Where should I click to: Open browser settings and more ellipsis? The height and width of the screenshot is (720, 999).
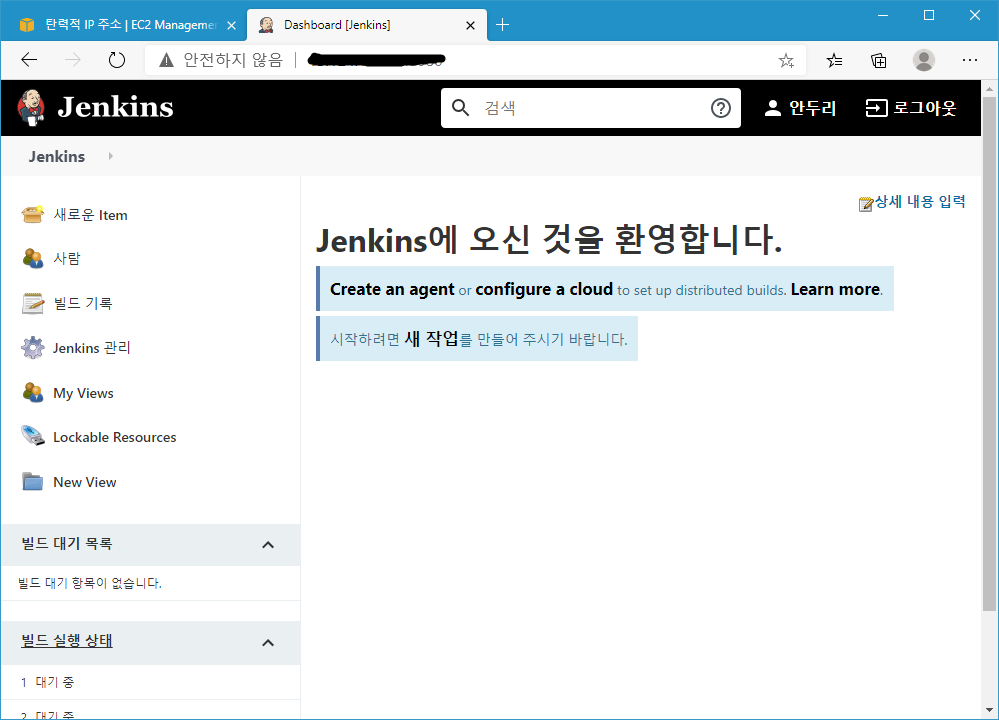[970, 60]
